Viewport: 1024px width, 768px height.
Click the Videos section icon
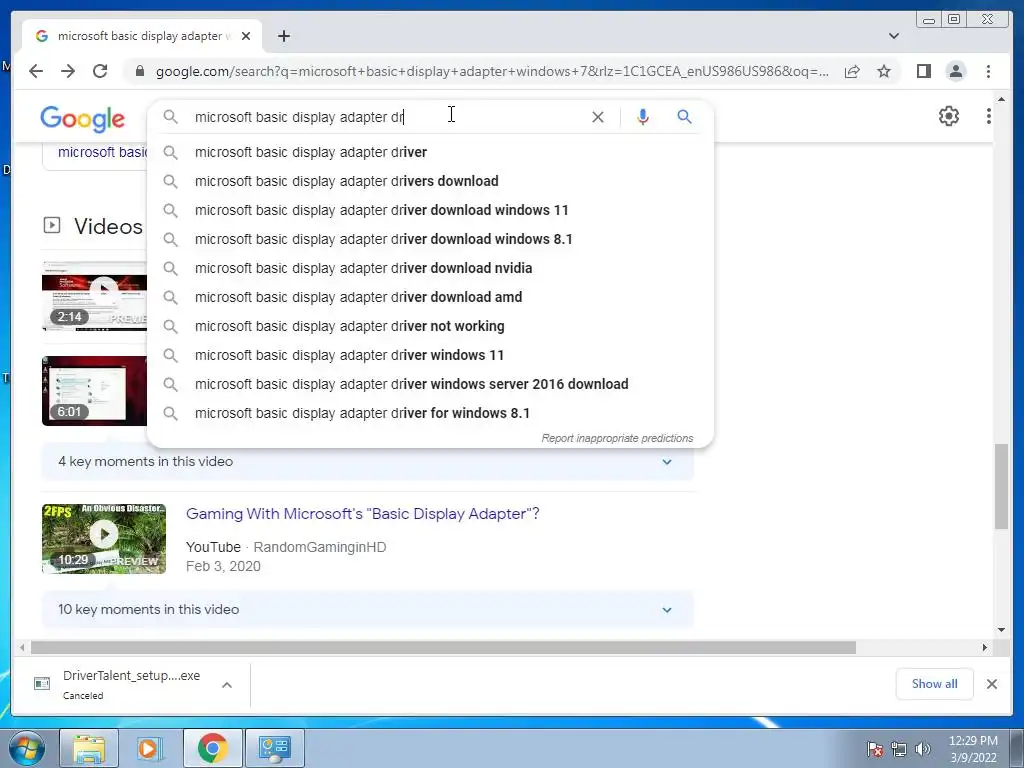(52, 225)
